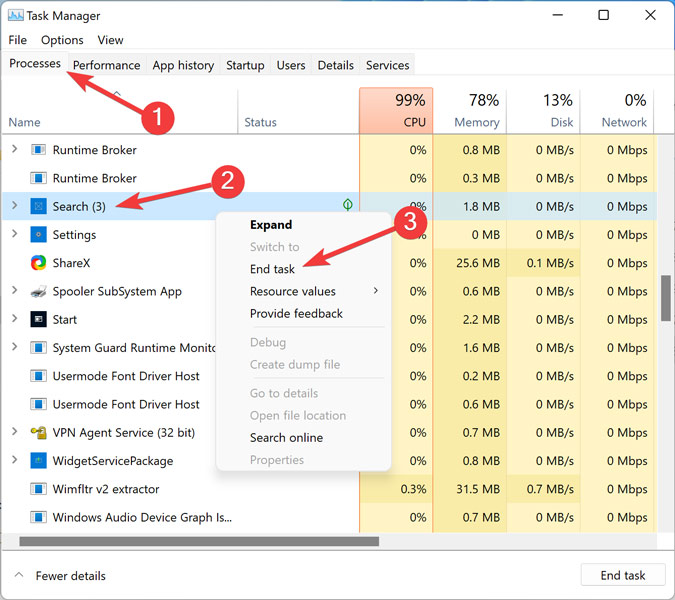Click the End task button at bottom
Screen dimensions: 675x600
(x=622, y=575)
